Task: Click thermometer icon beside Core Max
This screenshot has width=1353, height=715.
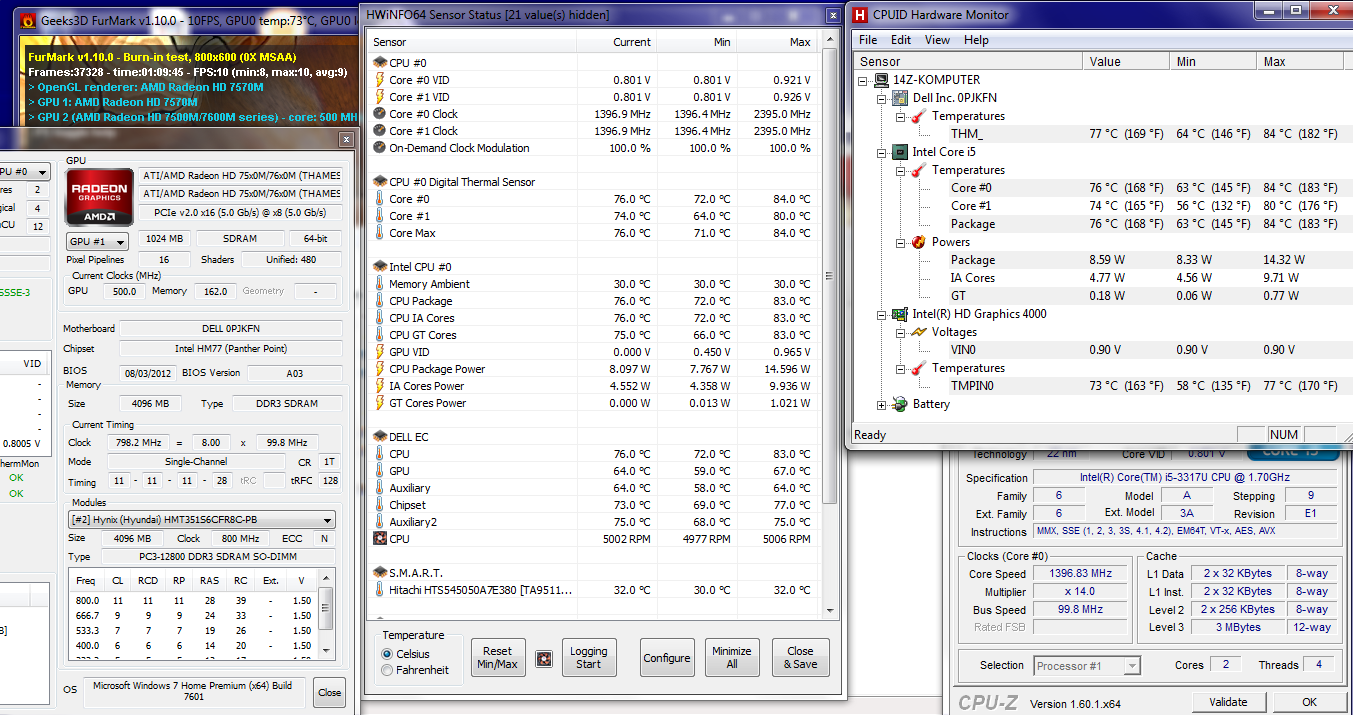Action: click(379, 233)
